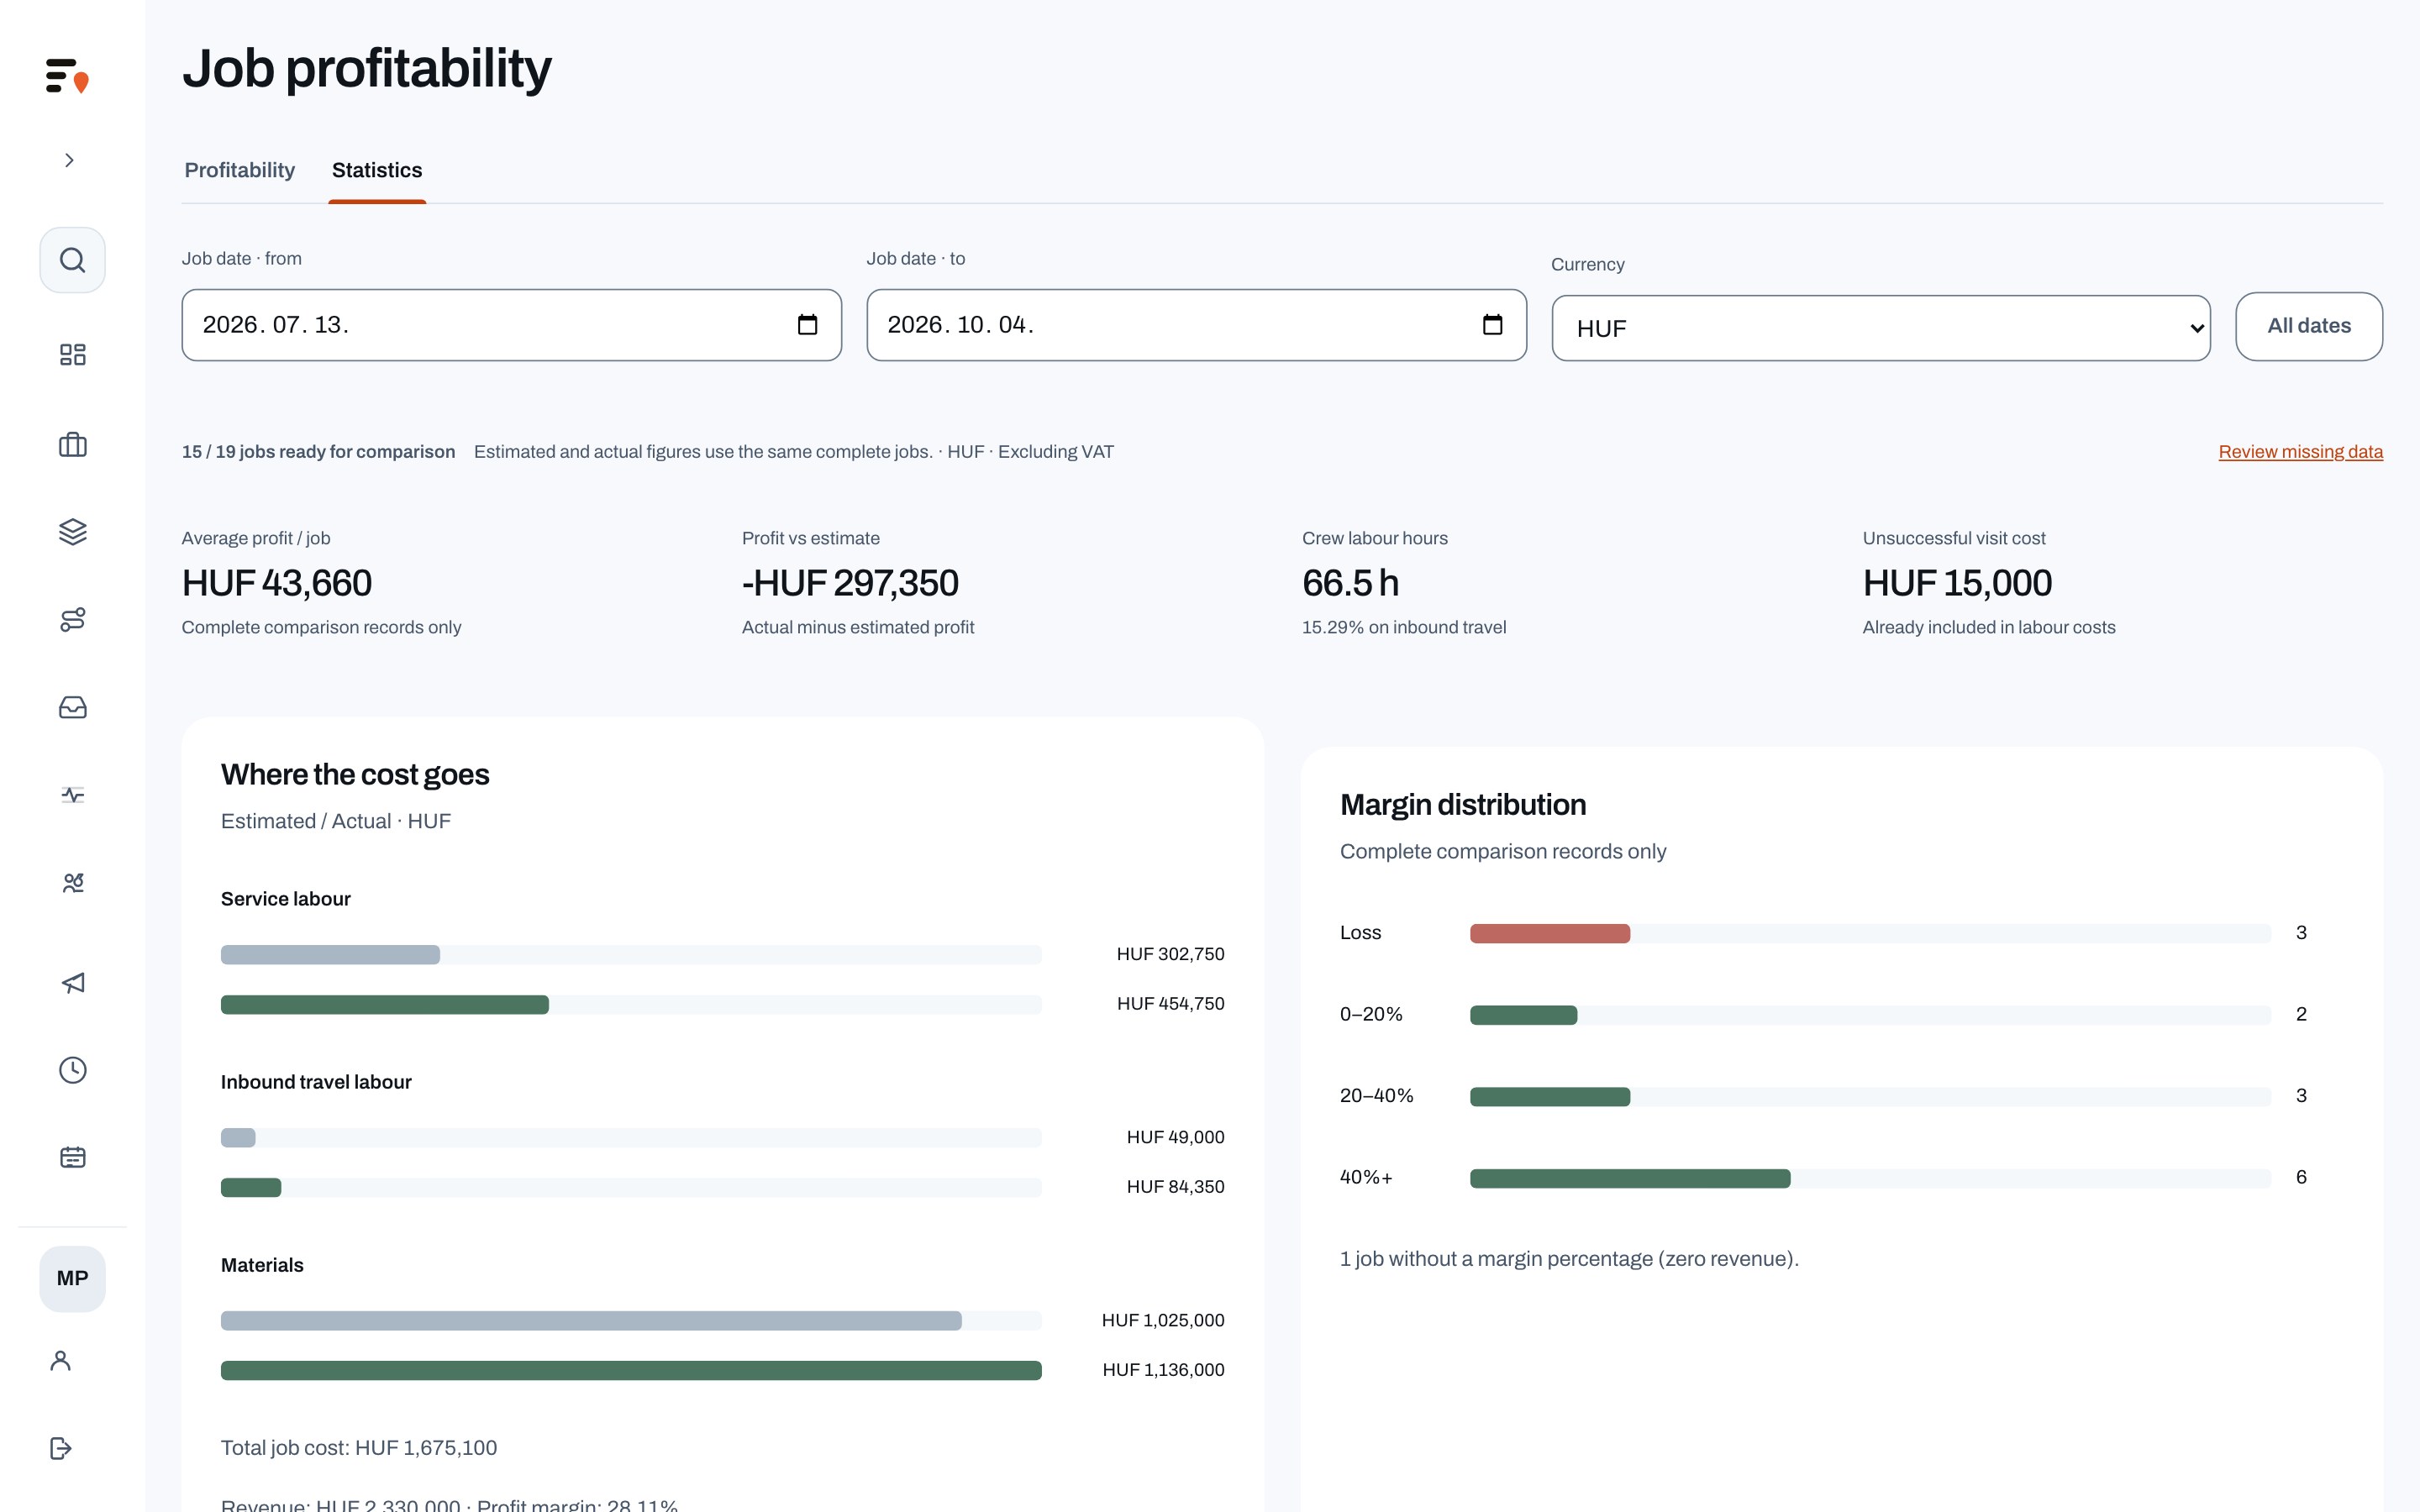Click the MP avatar badge

coord(72,1278)
